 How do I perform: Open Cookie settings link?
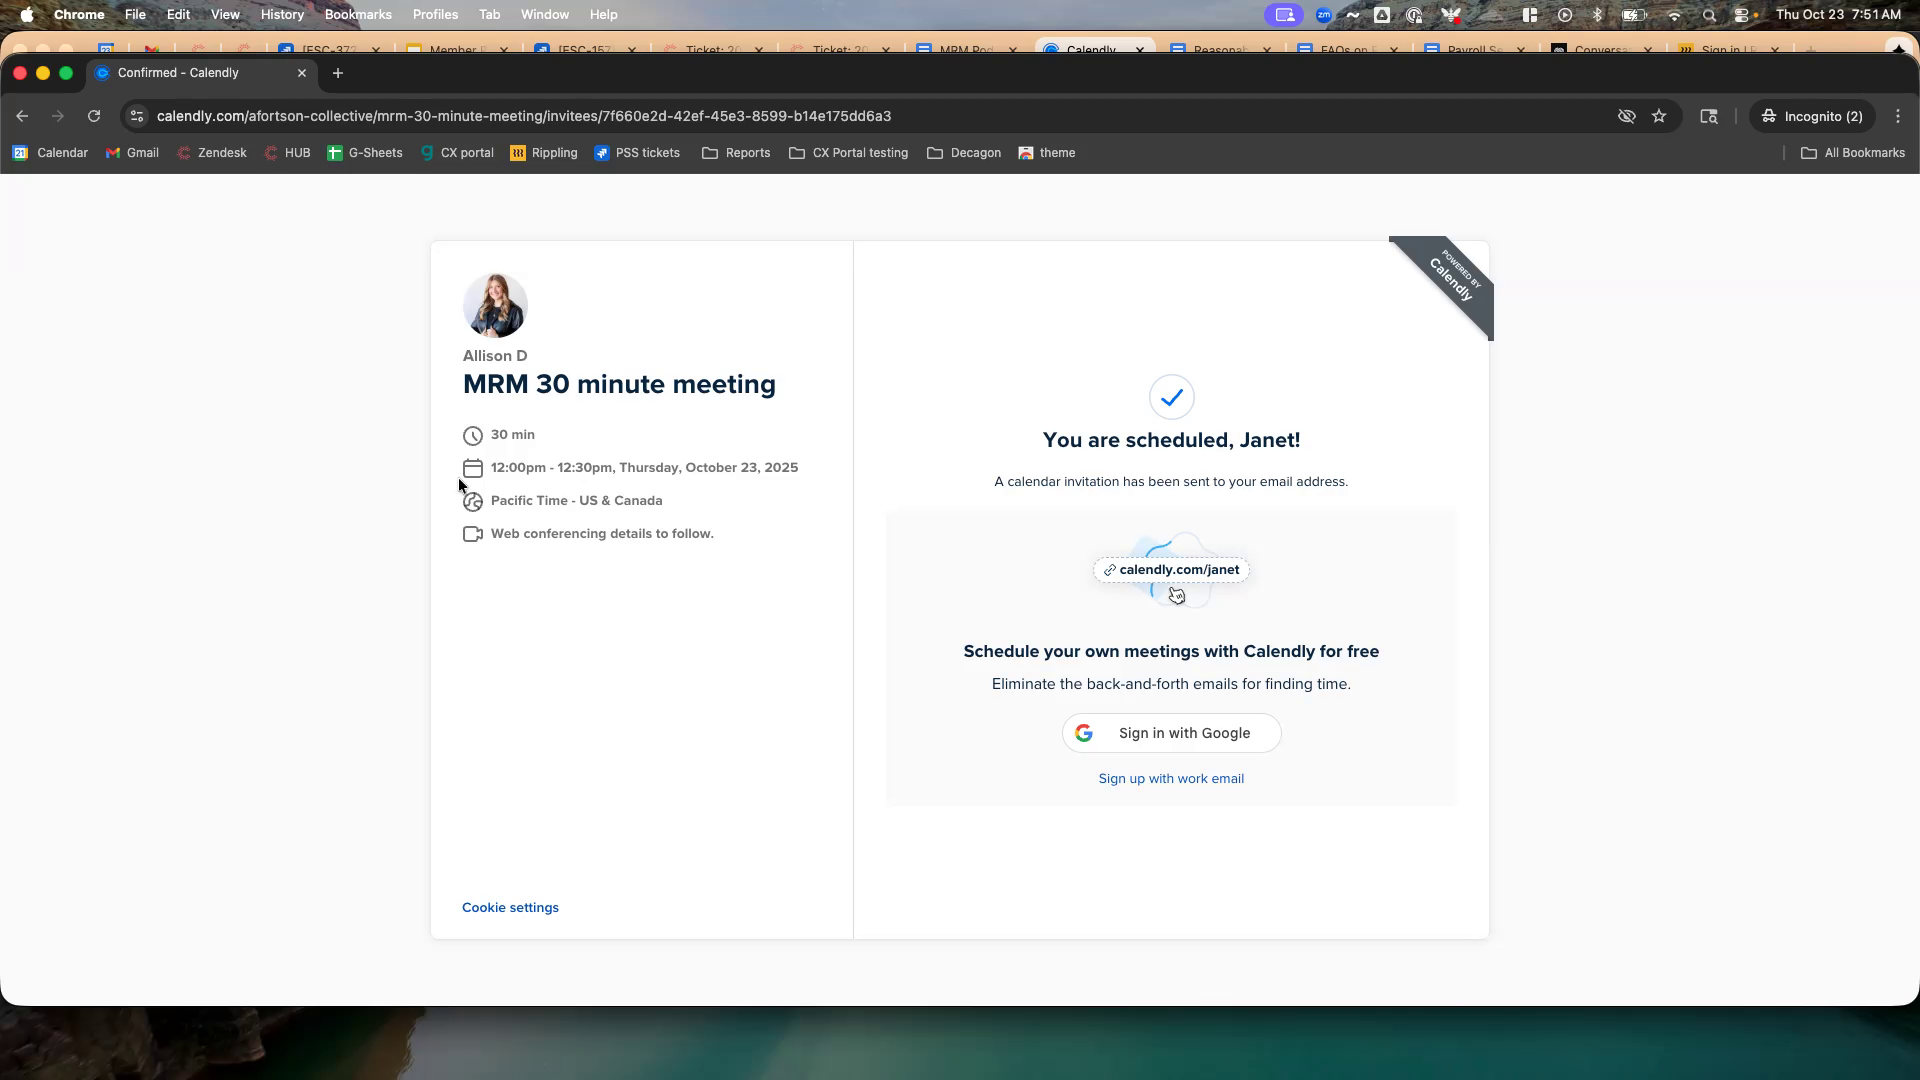[x=510, y=908]
